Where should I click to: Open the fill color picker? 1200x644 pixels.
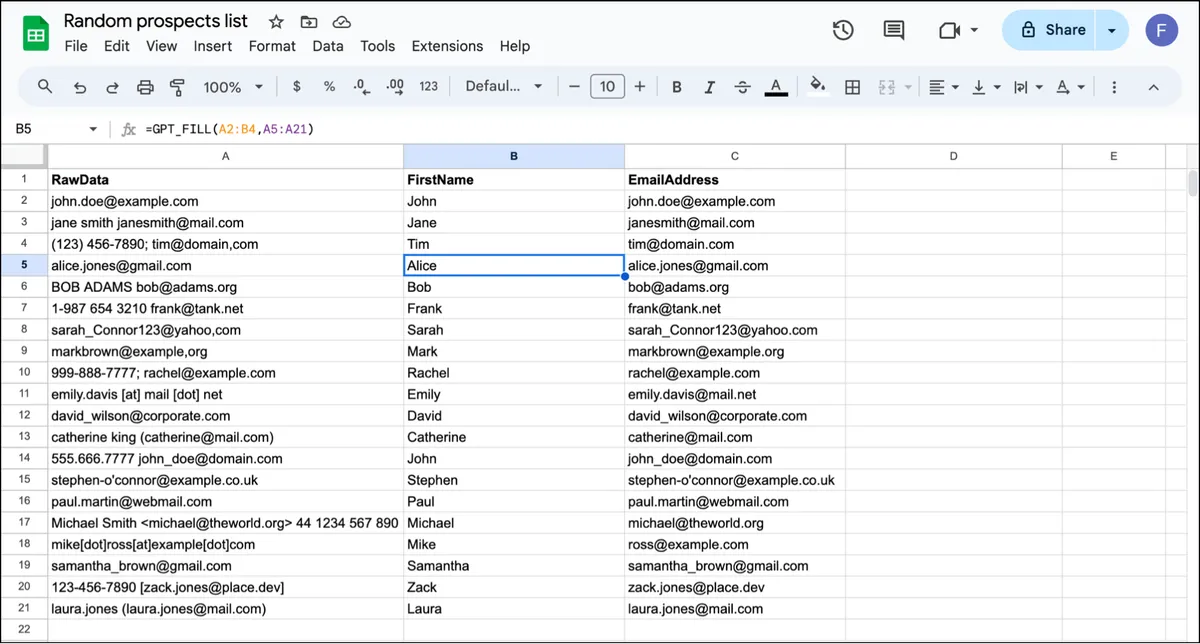point(818,87)
